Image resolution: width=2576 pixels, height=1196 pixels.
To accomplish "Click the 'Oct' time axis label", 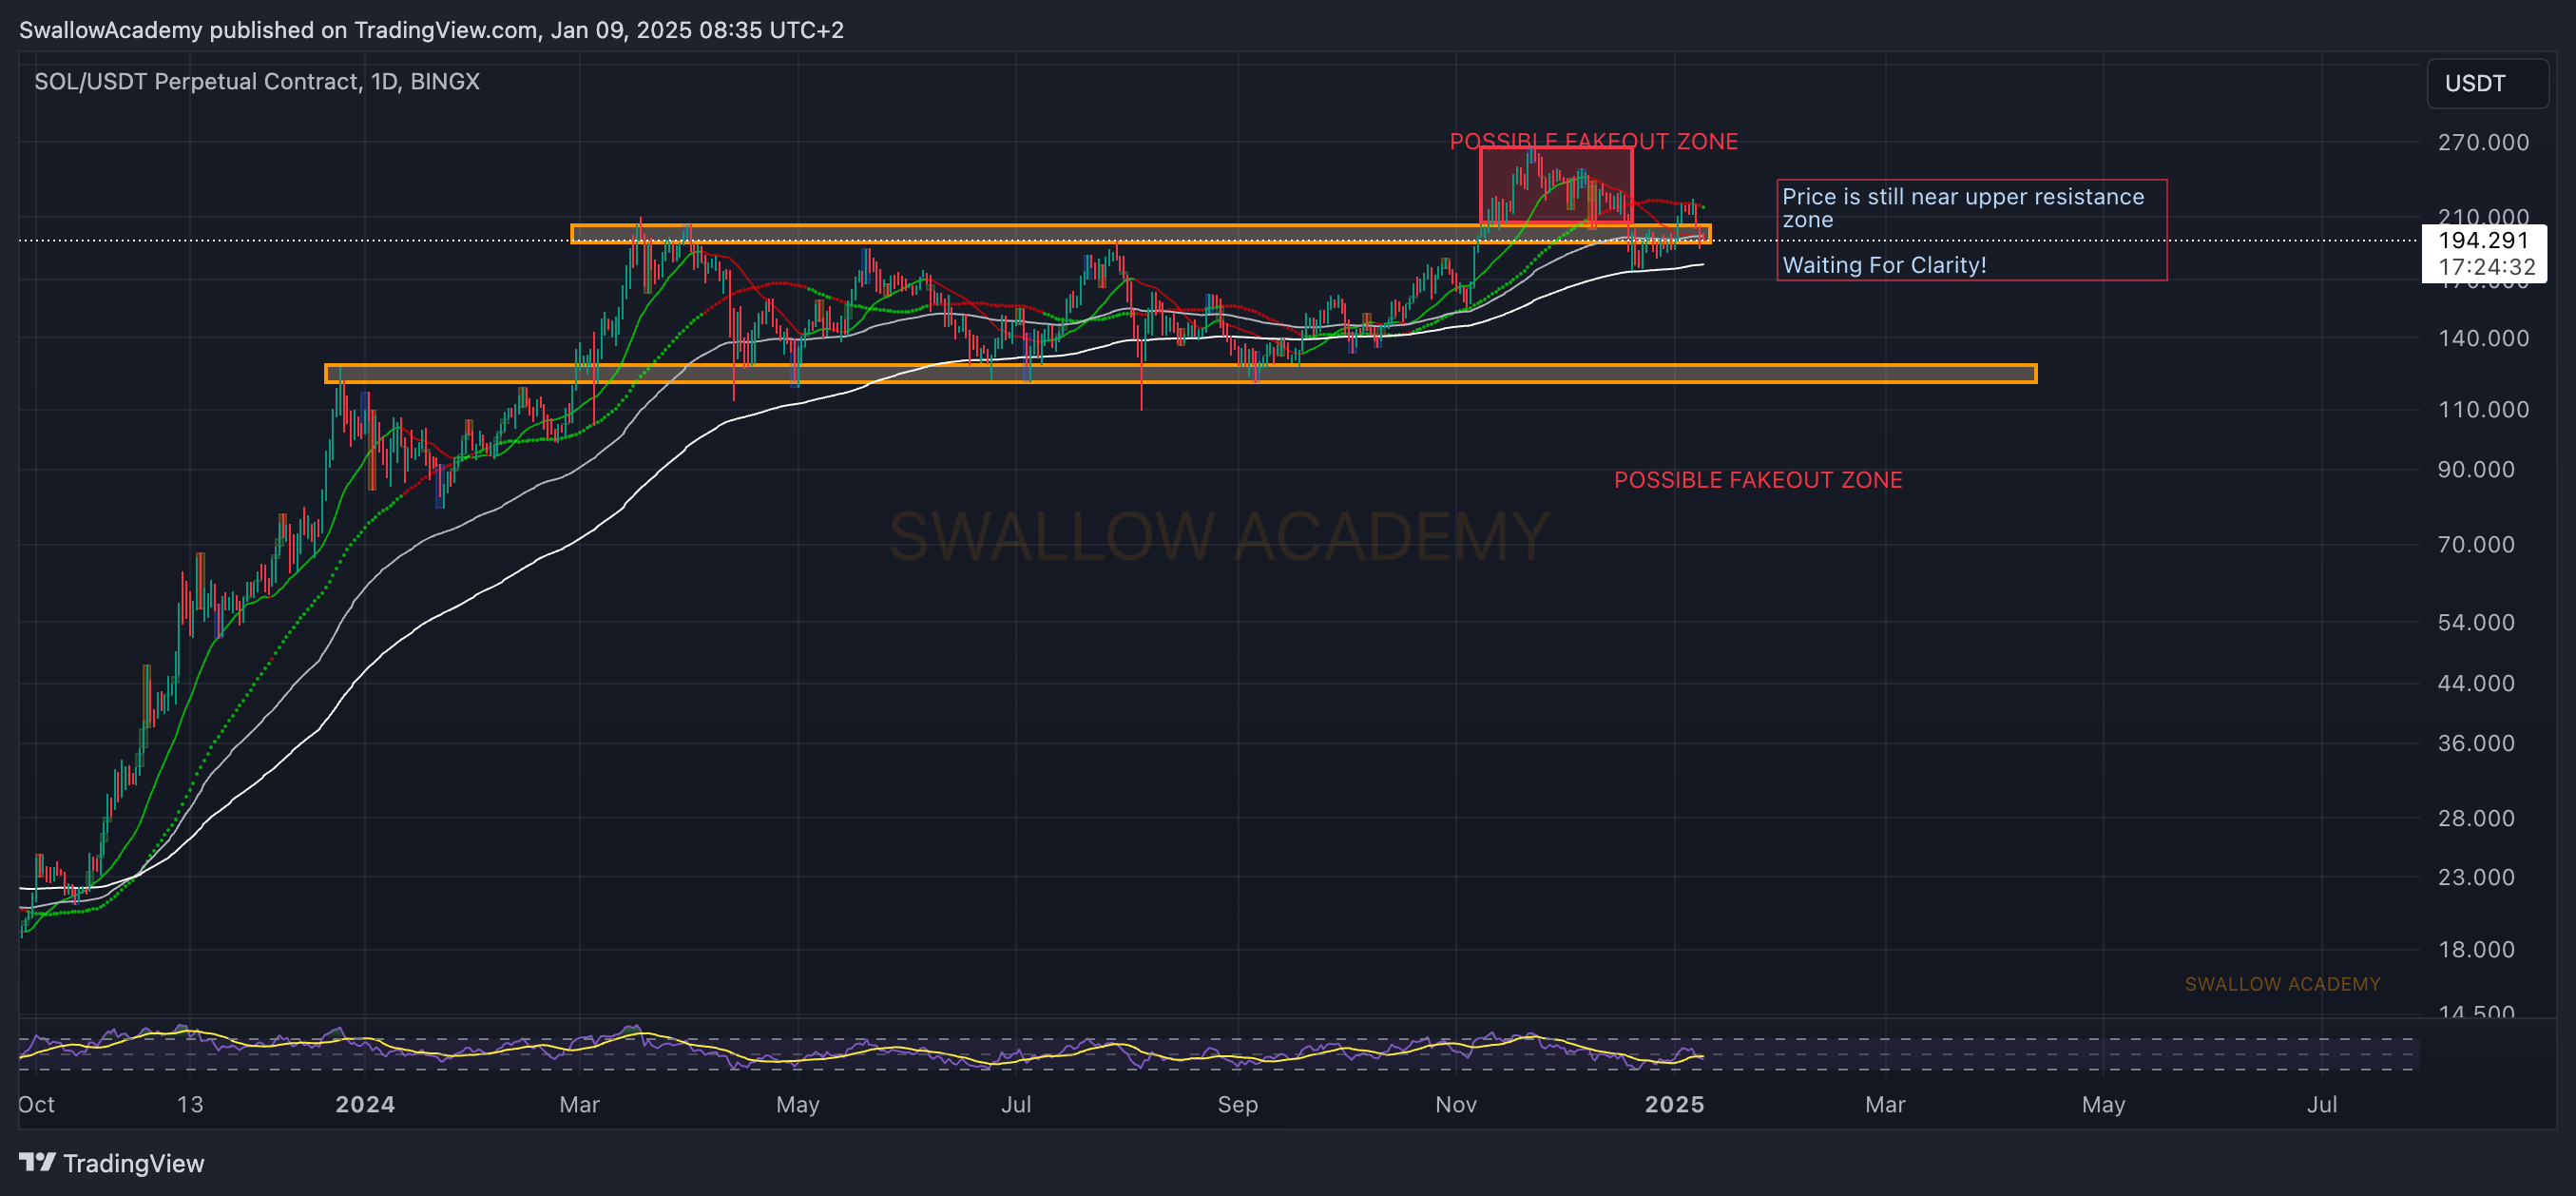I will (x=37, y=1104).
